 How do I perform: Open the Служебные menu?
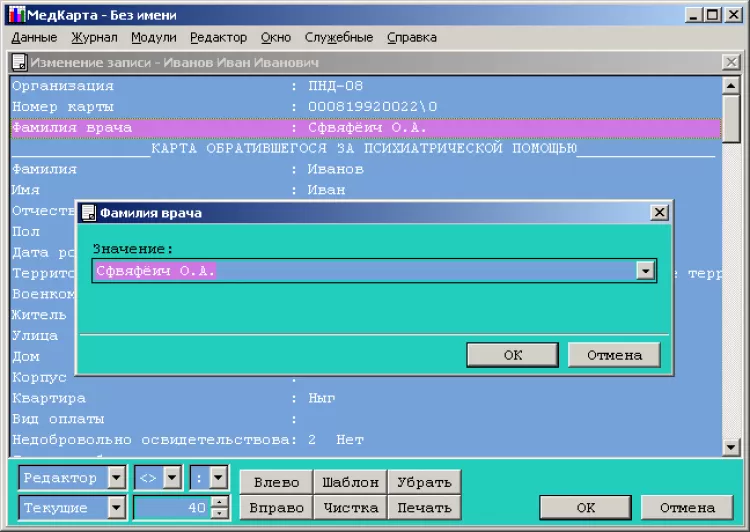(339, 37)
